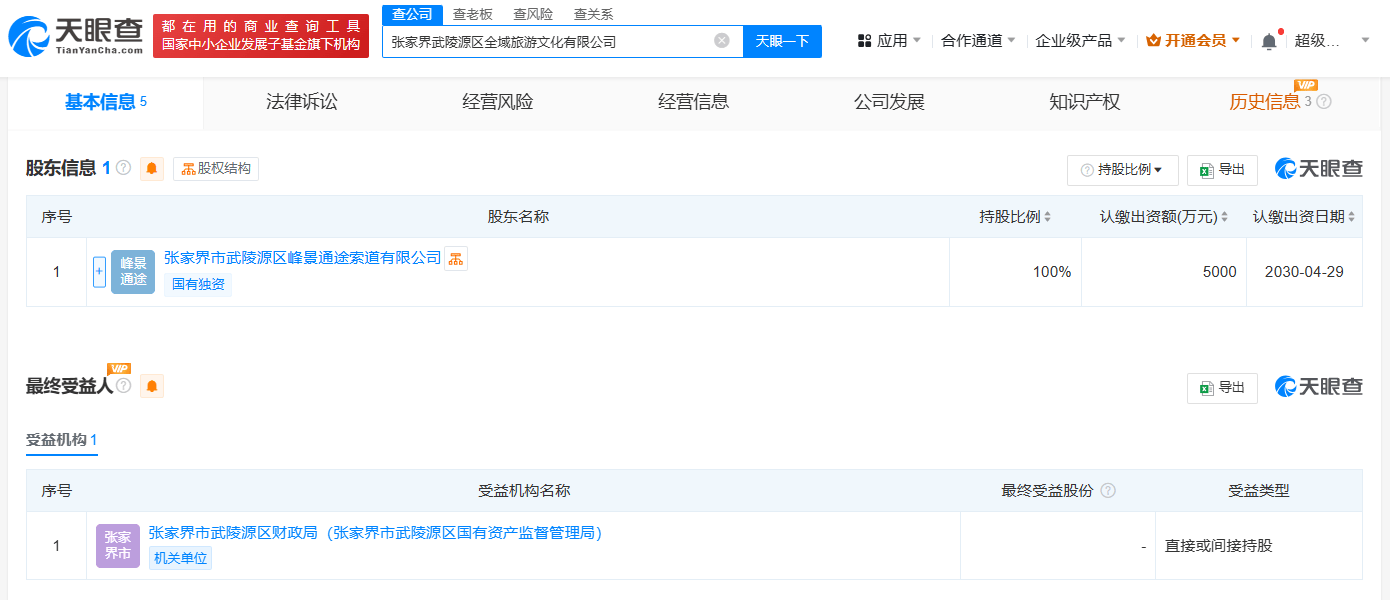1390x600 pixels.
Task: Click orange alert bell beside 最终受益人
Action: coord(152,386)
